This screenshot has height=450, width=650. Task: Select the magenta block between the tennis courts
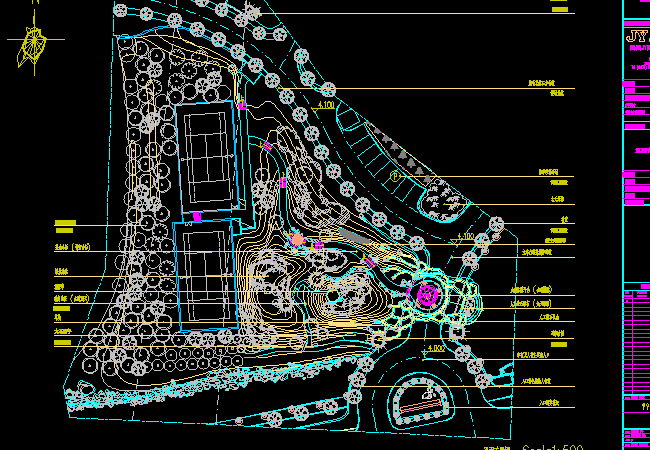click(x=197, y=216)
